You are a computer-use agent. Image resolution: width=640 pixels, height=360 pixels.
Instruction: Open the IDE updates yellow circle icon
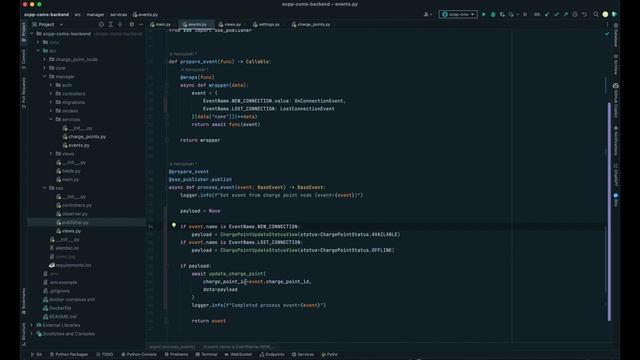point(605,14)
